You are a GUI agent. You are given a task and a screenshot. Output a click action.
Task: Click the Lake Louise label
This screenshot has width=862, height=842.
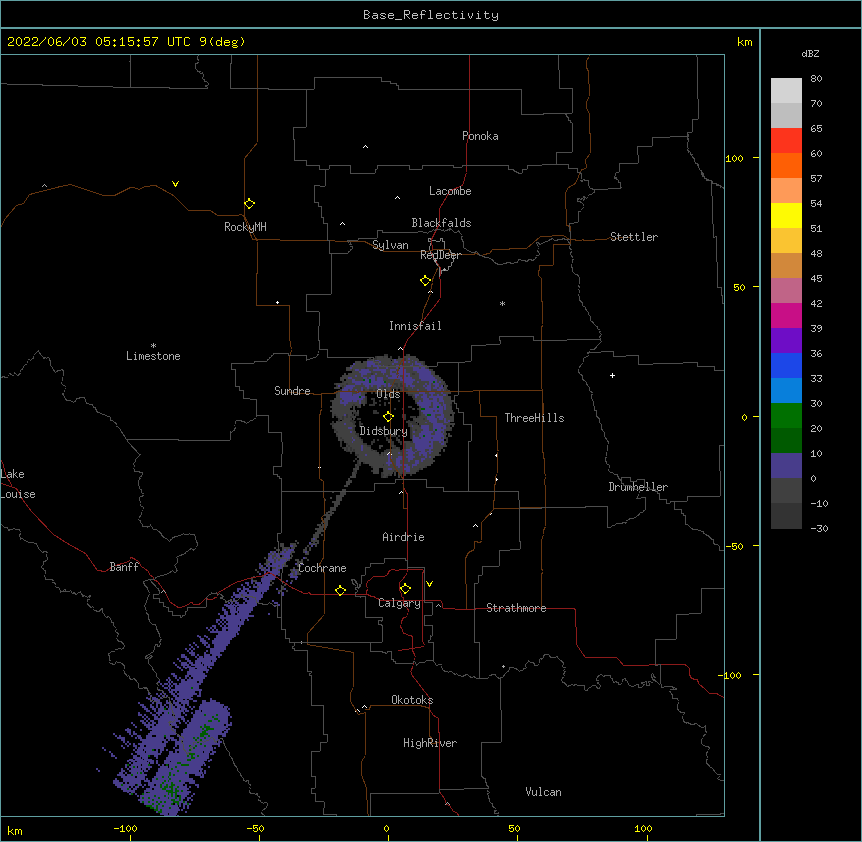pyautogui.click(x=18, y=484)
